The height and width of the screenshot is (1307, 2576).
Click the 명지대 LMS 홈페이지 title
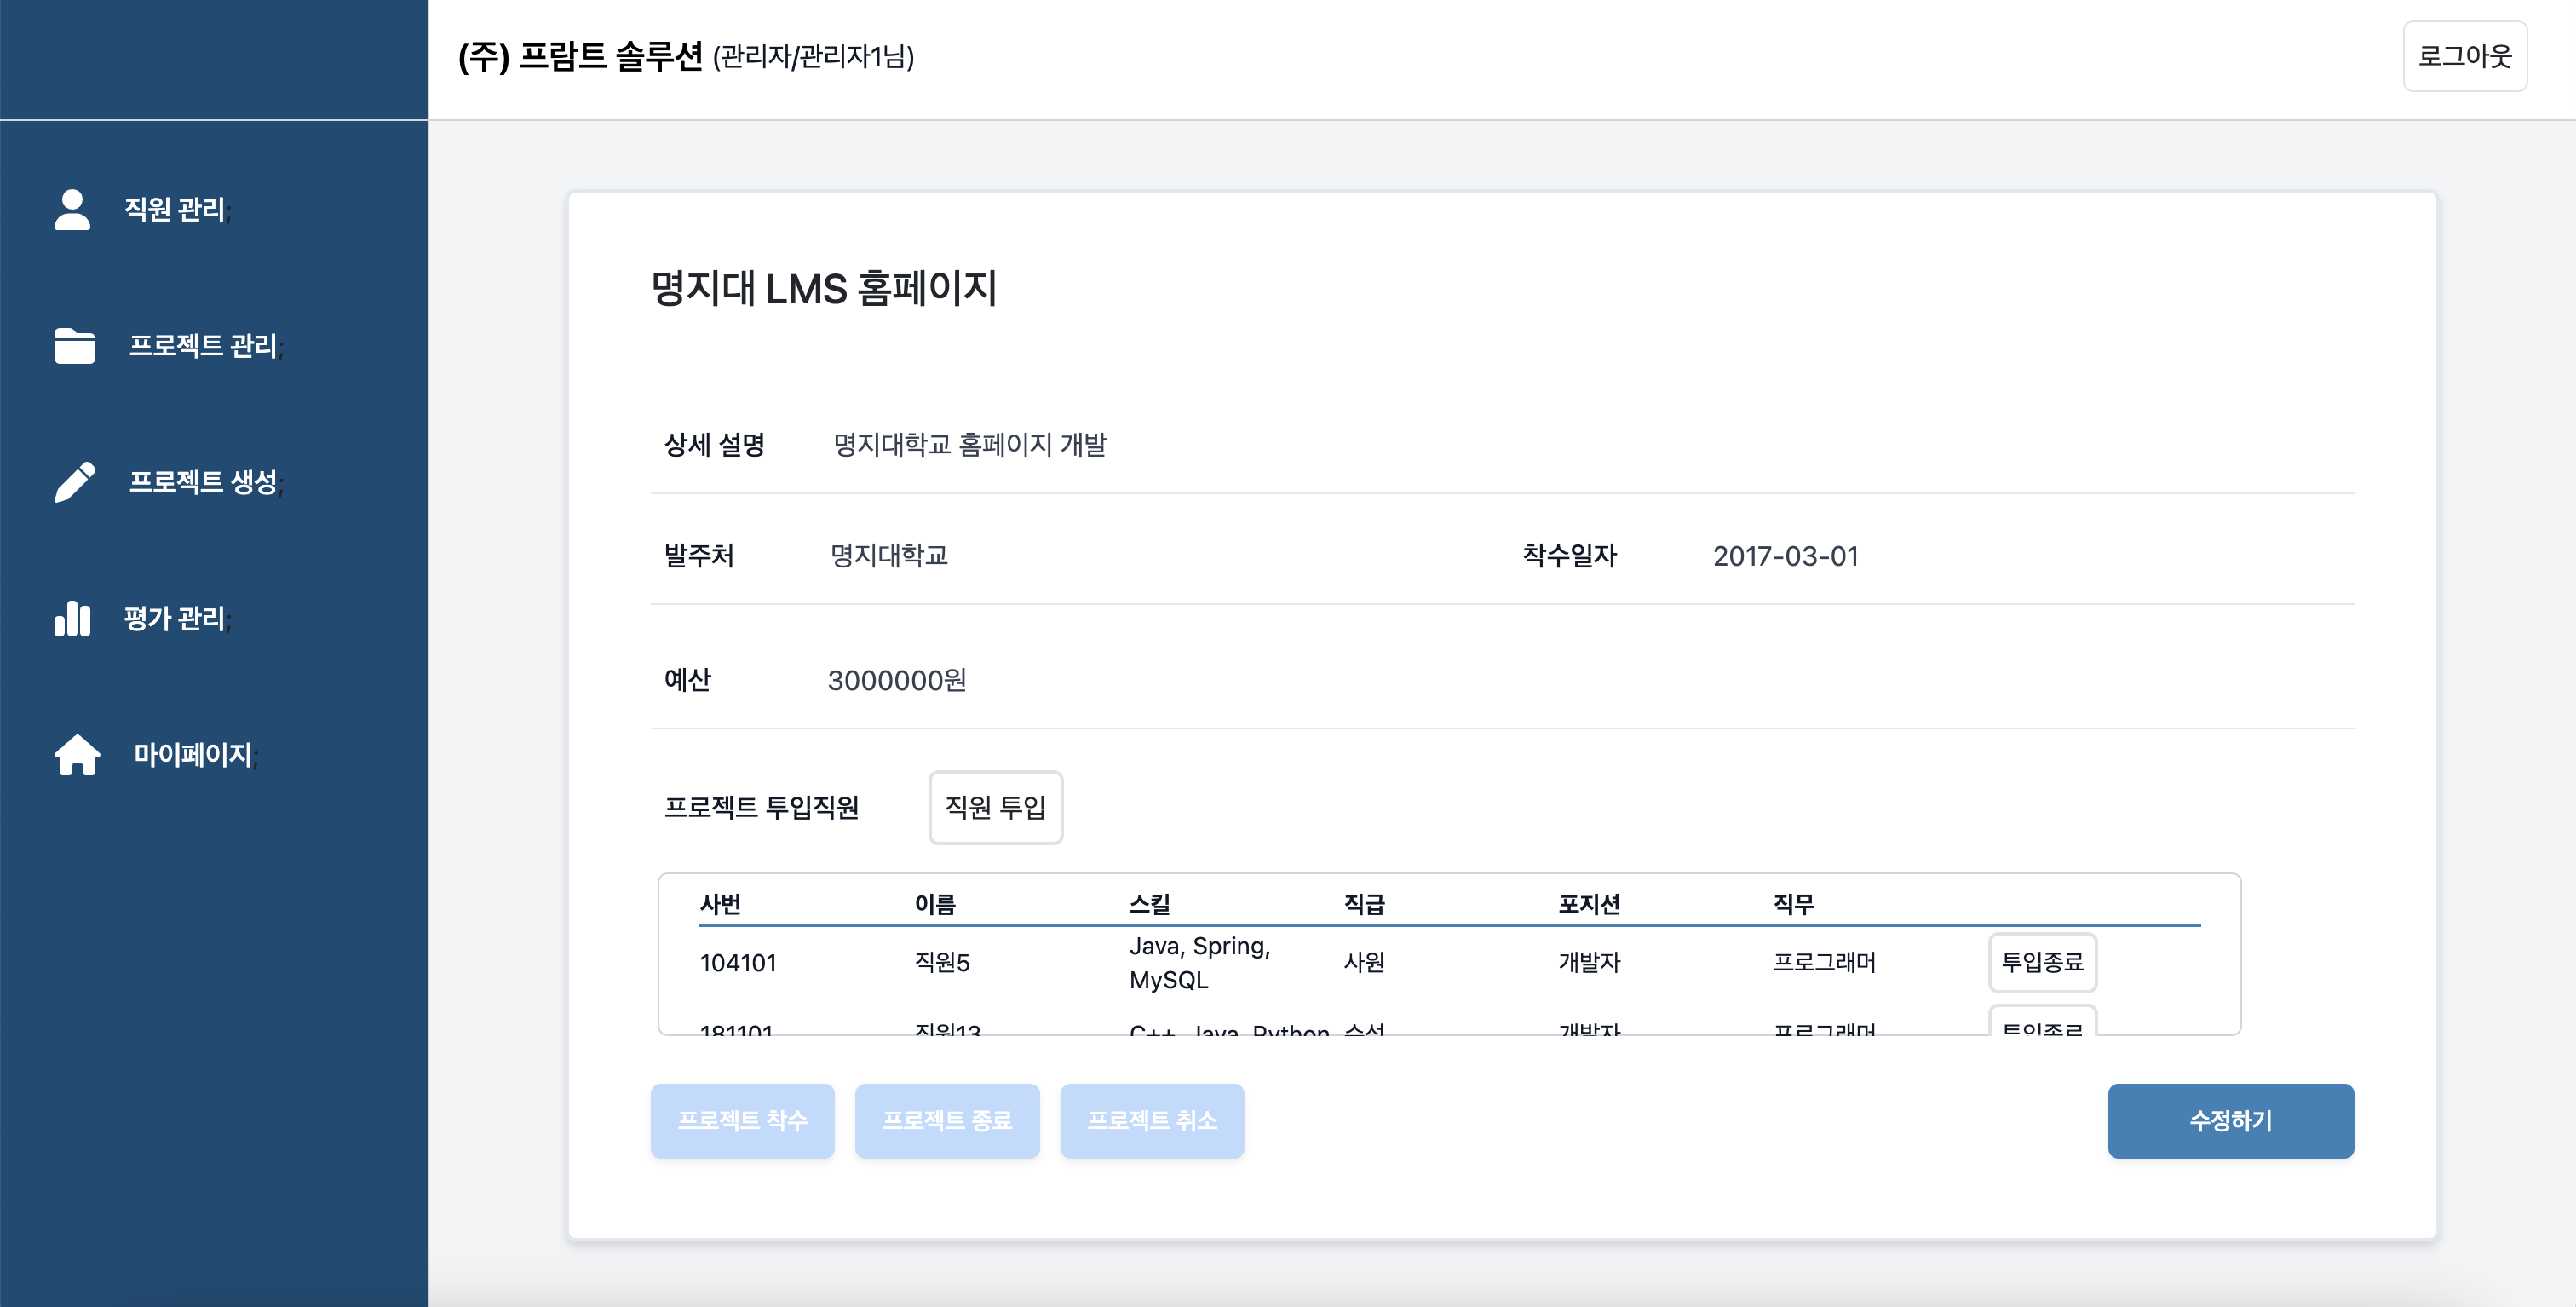tap(824, 289)
